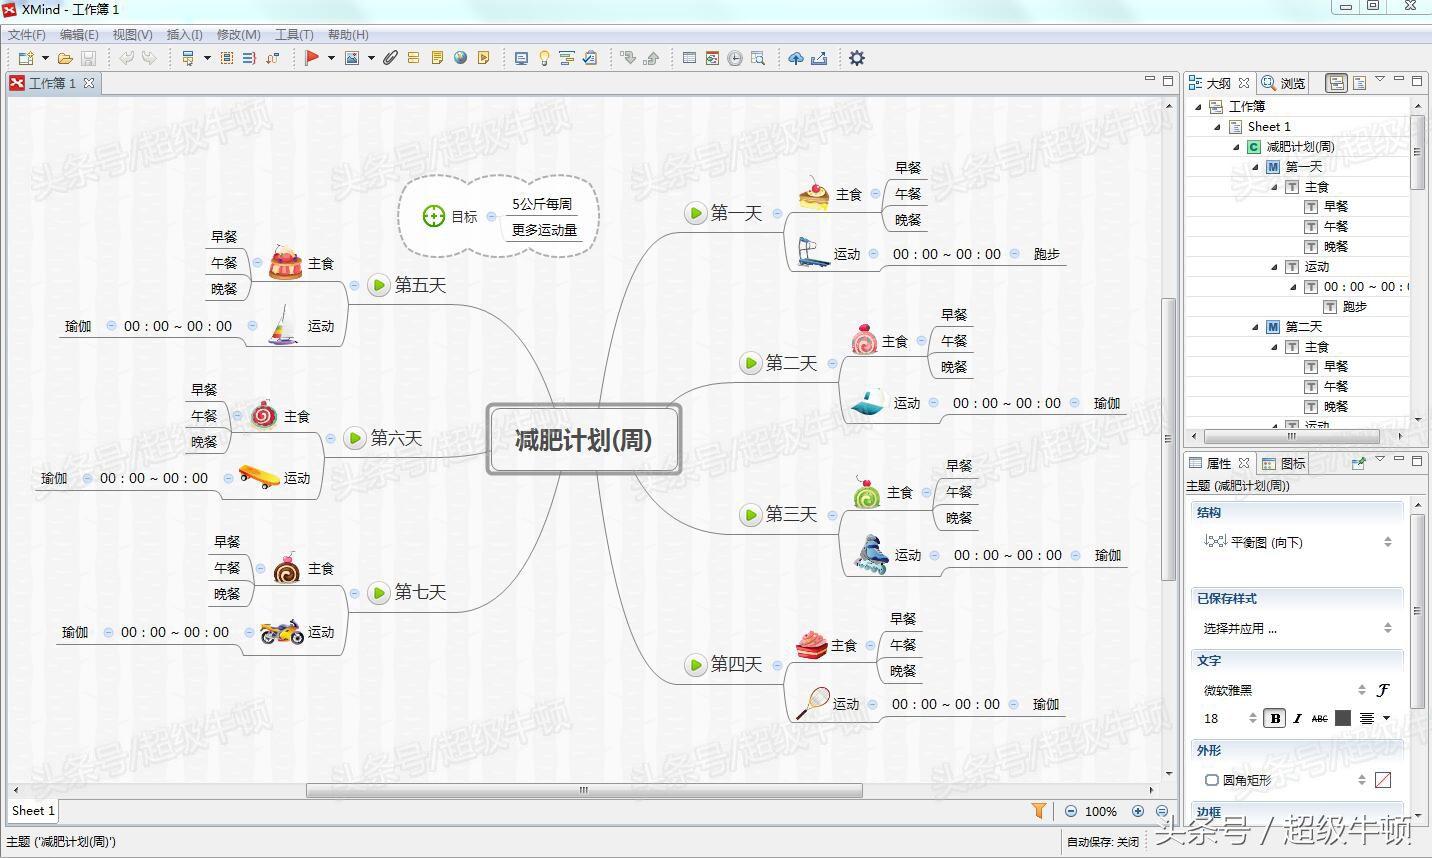Open the 文件(F) menu
This screenshot has height=858, width=1432.
27,34
